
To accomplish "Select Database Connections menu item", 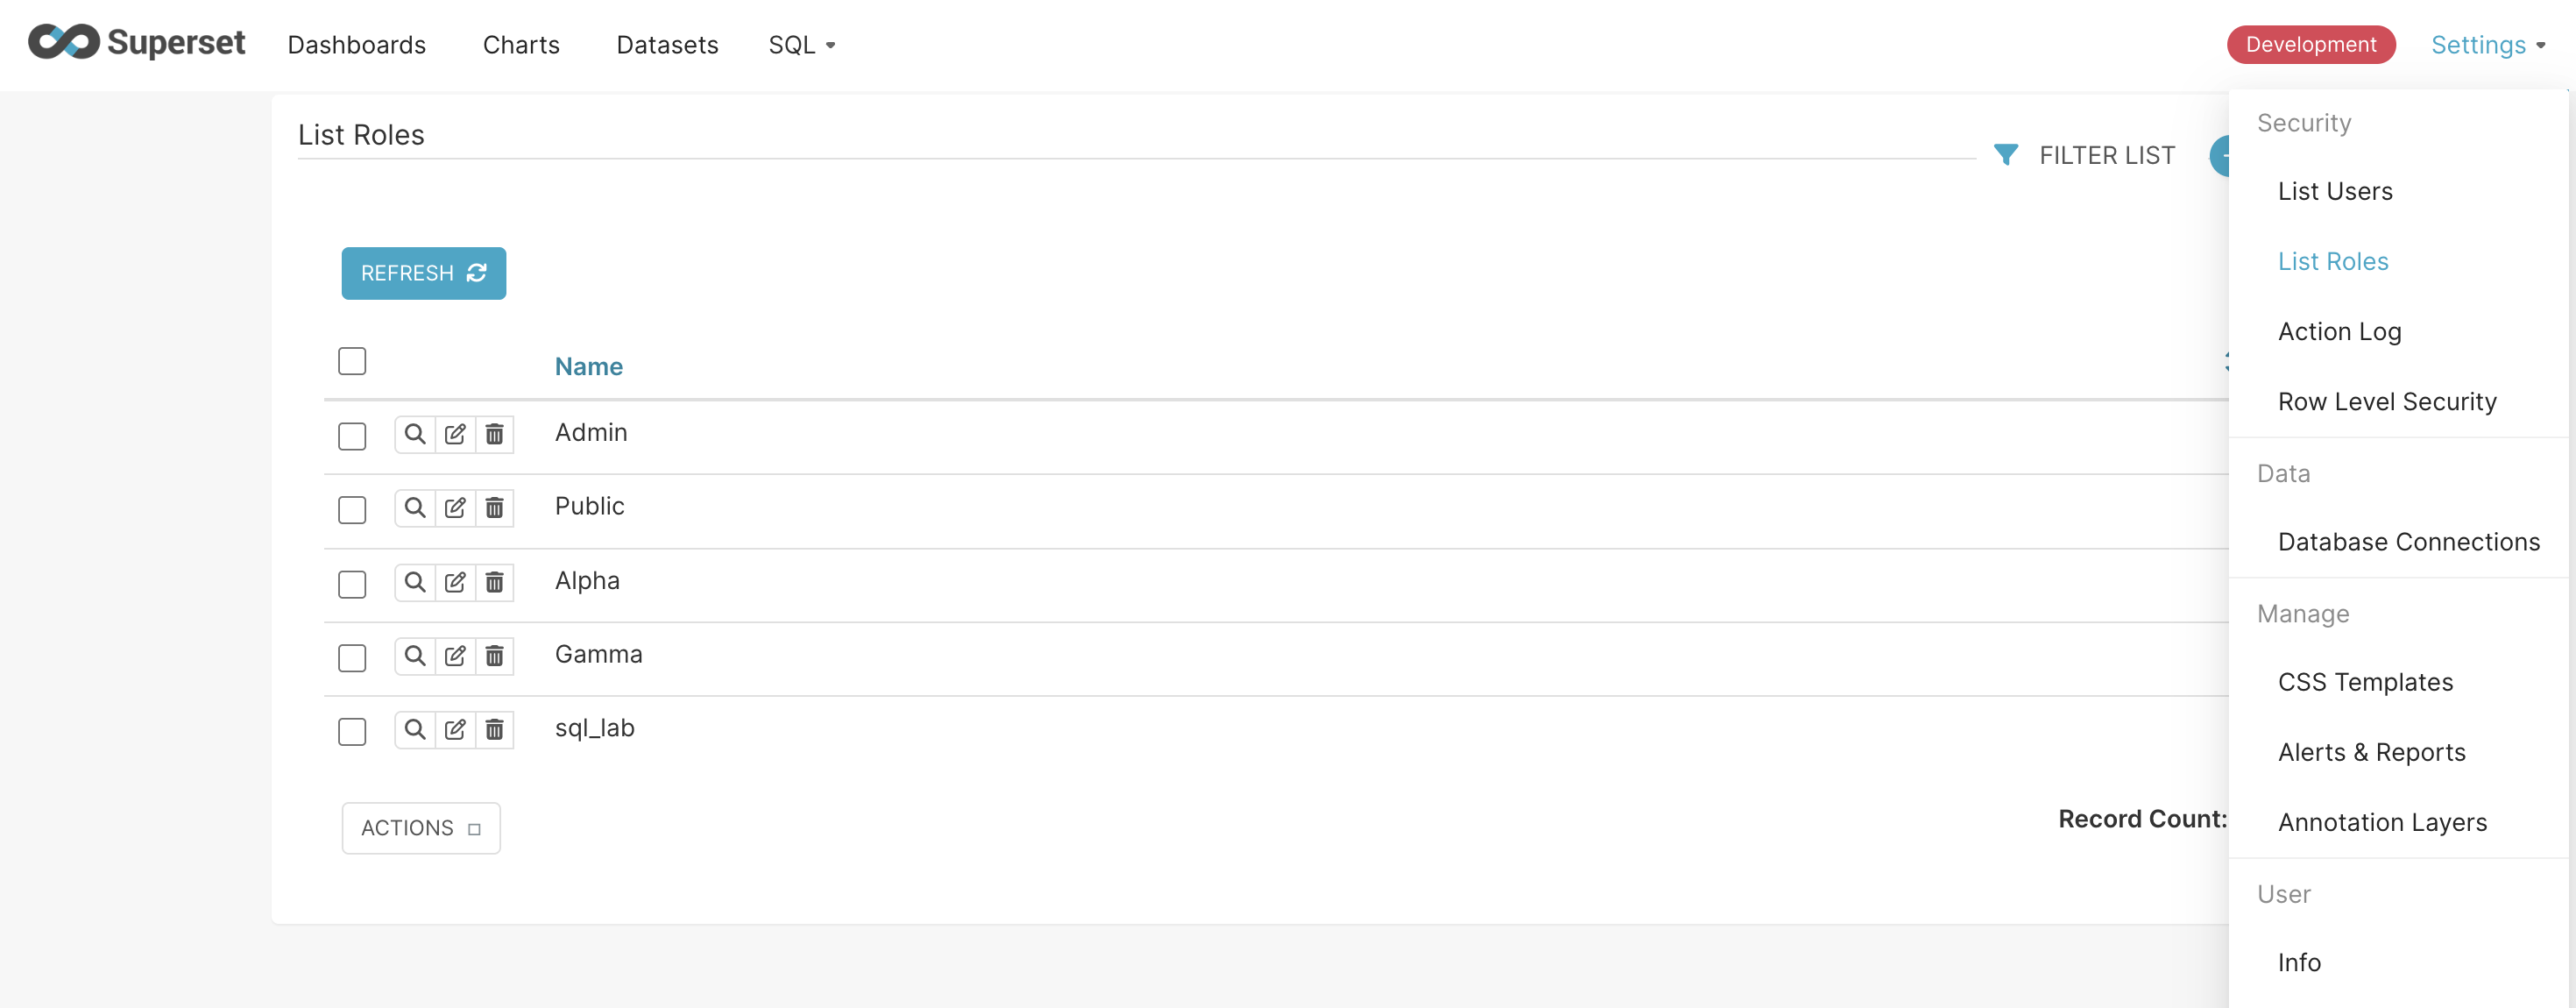I will coord(2408,542).
